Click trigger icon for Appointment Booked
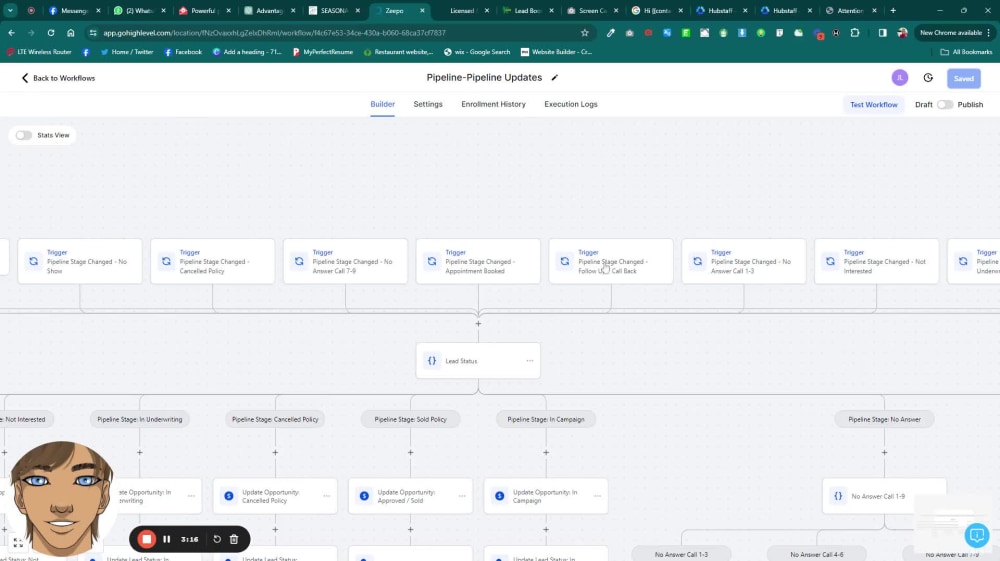 [432, 261]
